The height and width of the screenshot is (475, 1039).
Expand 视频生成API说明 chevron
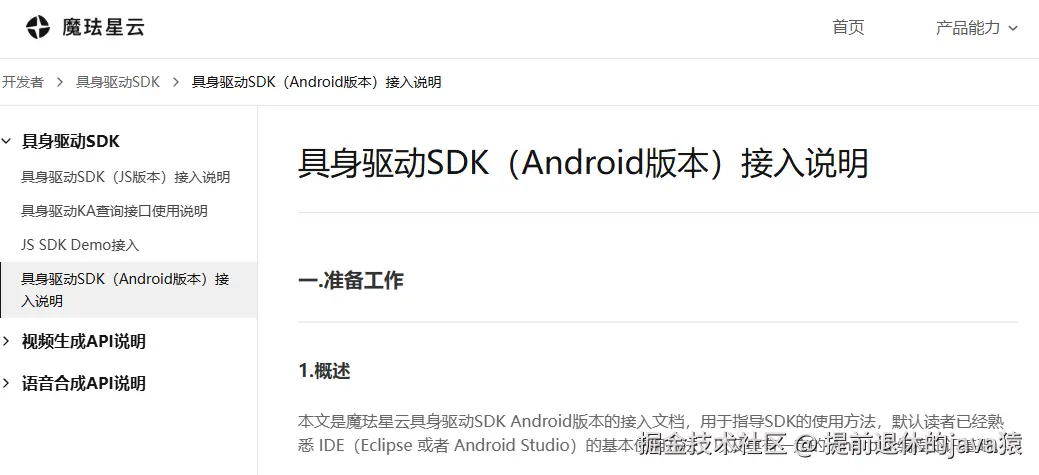pos(7,342)
